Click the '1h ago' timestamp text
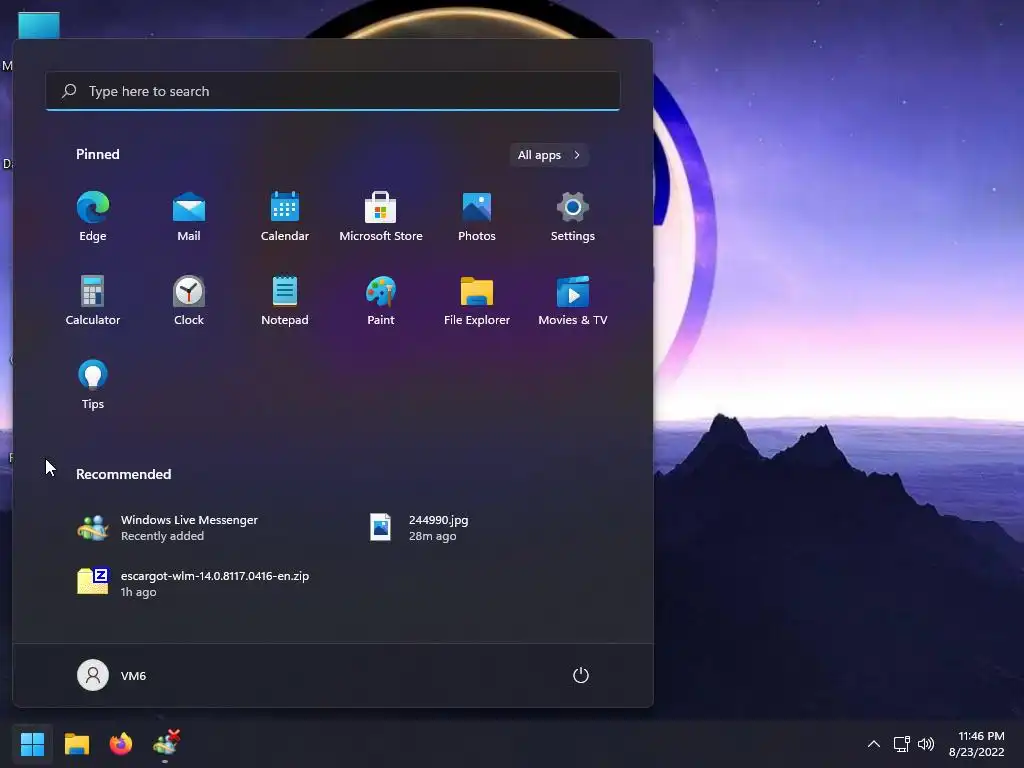The width and height of the screenshot is (1024, 768). (x=138, y=592)
